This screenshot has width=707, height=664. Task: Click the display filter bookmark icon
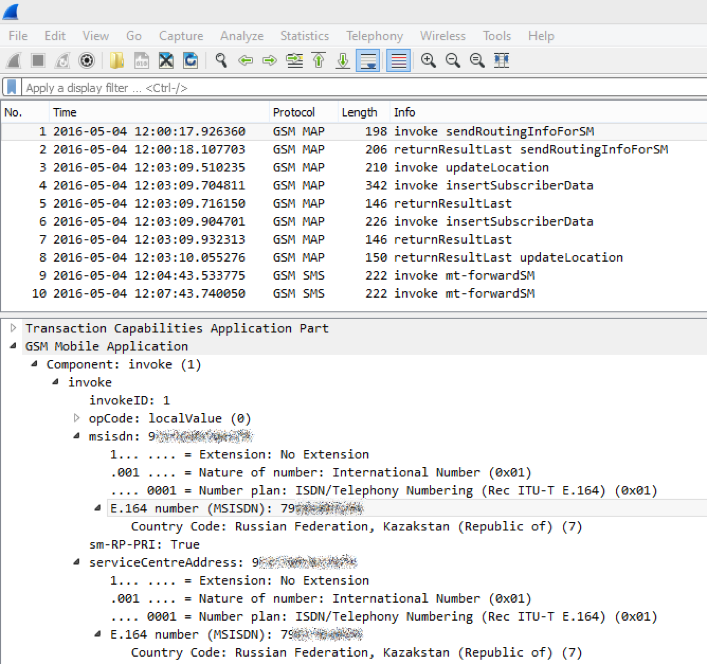tap(11, 87)
